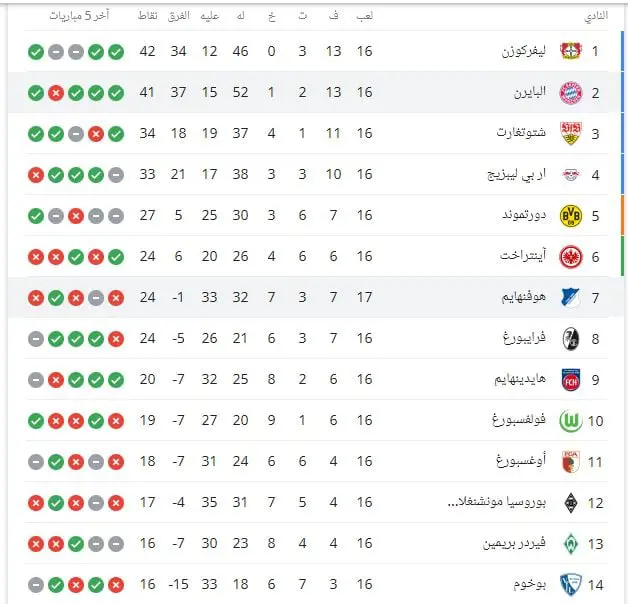
Task: Click the Borussia Dortmund BVB badge
Action: coord(570,216)
